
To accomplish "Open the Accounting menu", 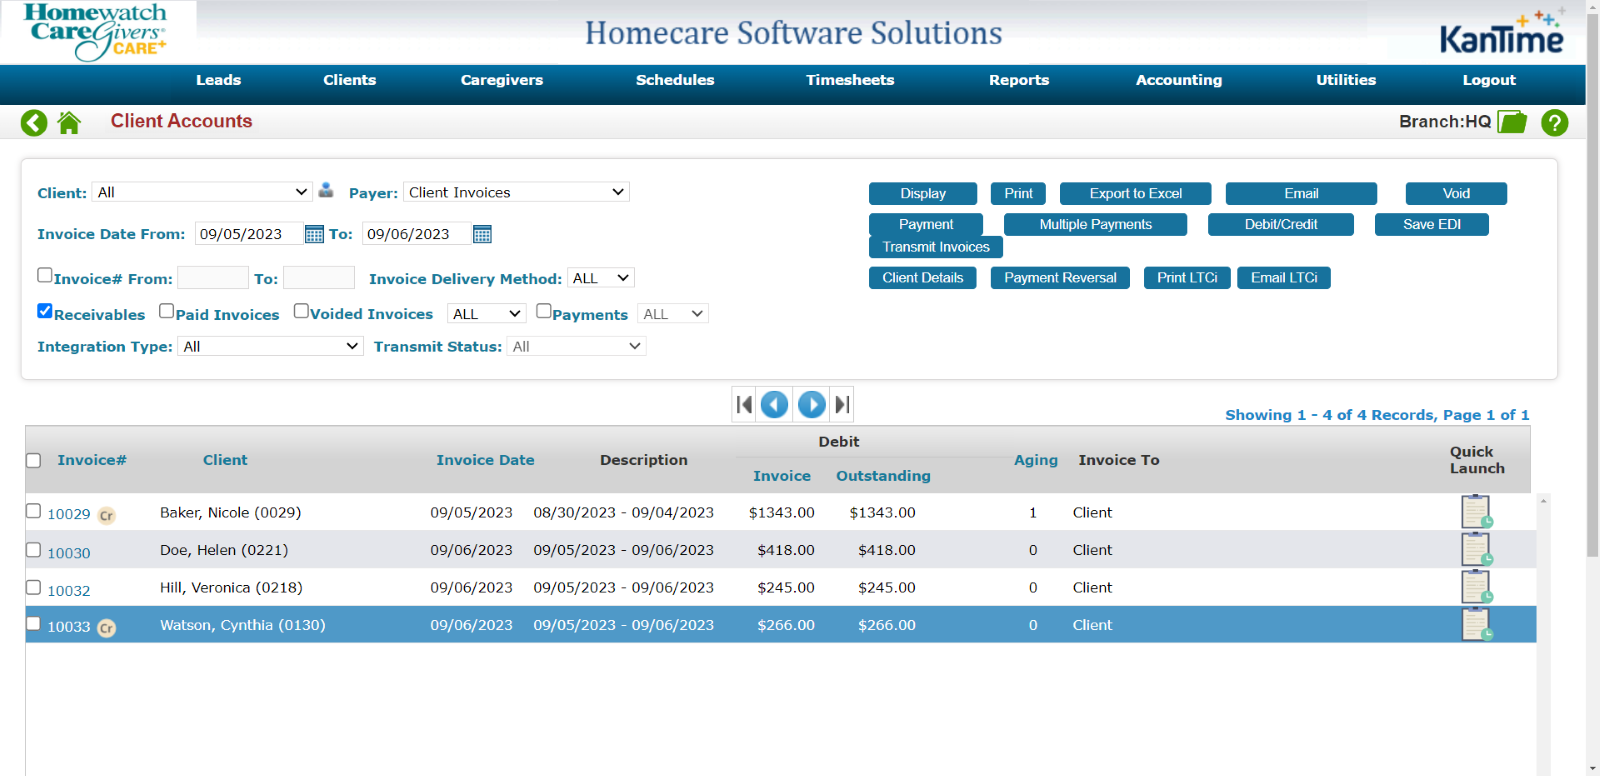I will tap(1178, 80).
